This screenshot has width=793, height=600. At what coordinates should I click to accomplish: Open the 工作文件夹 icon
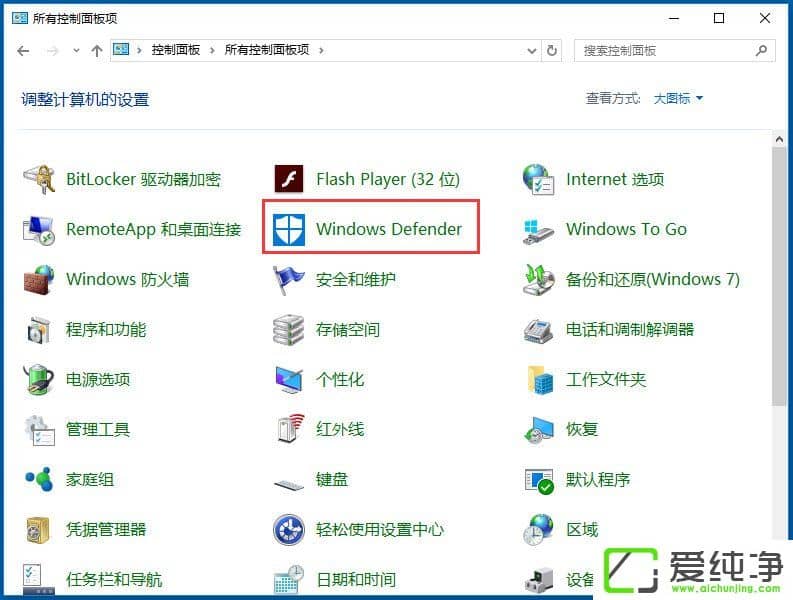pyautogui.click(x=538, y=379)
